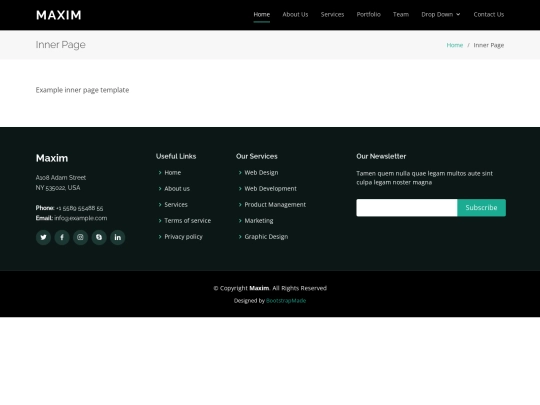The height and width of the screenshot is (405, 540).
Task: Open Portfolio in the top navigation
Action: click(x=368, y=14)
